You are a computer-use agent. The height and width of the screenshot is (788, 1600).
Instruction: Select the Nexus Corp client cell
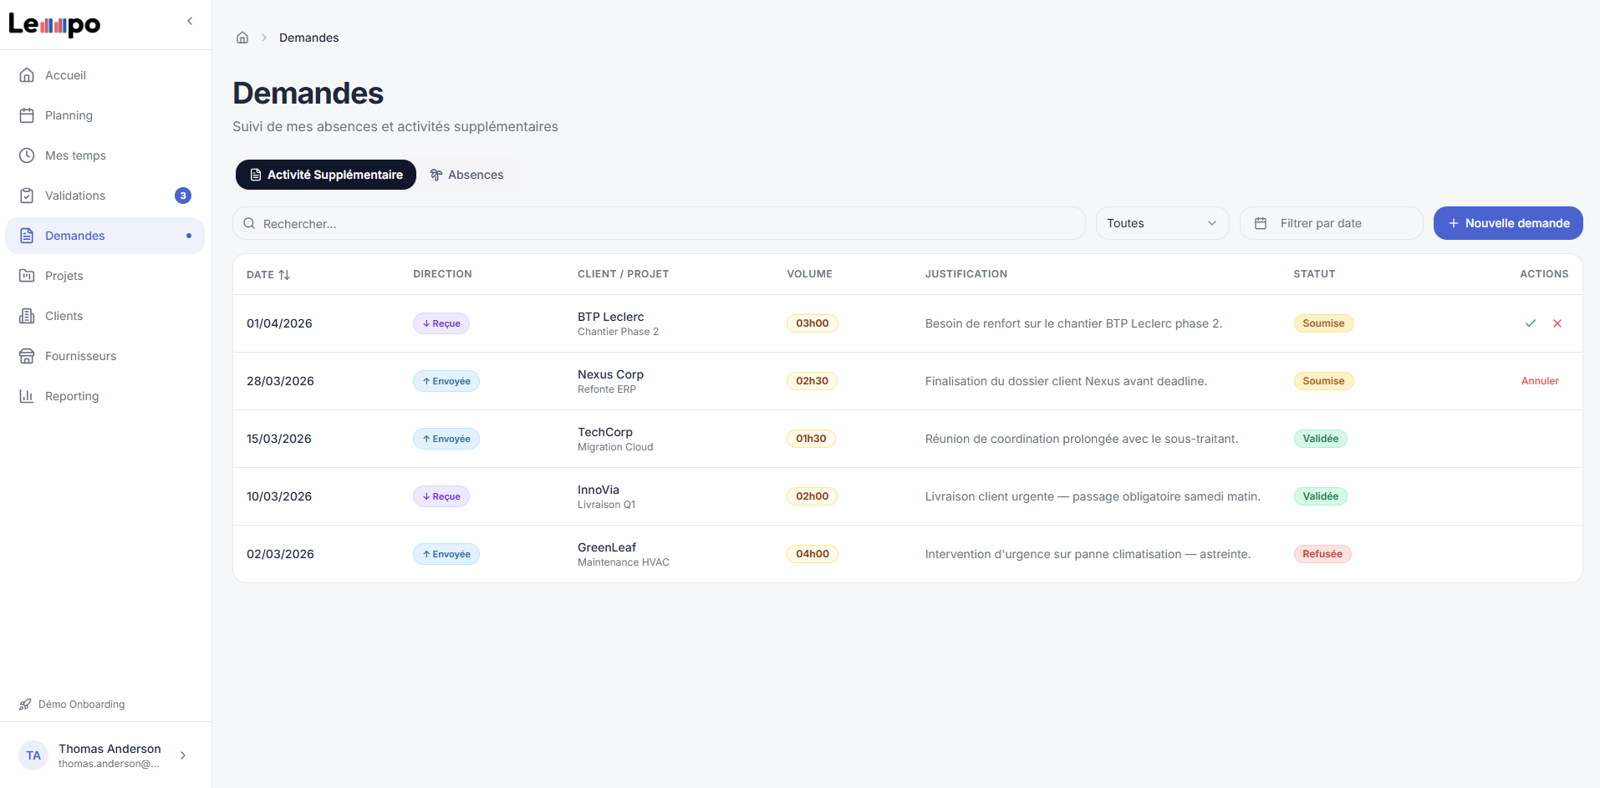611,381
